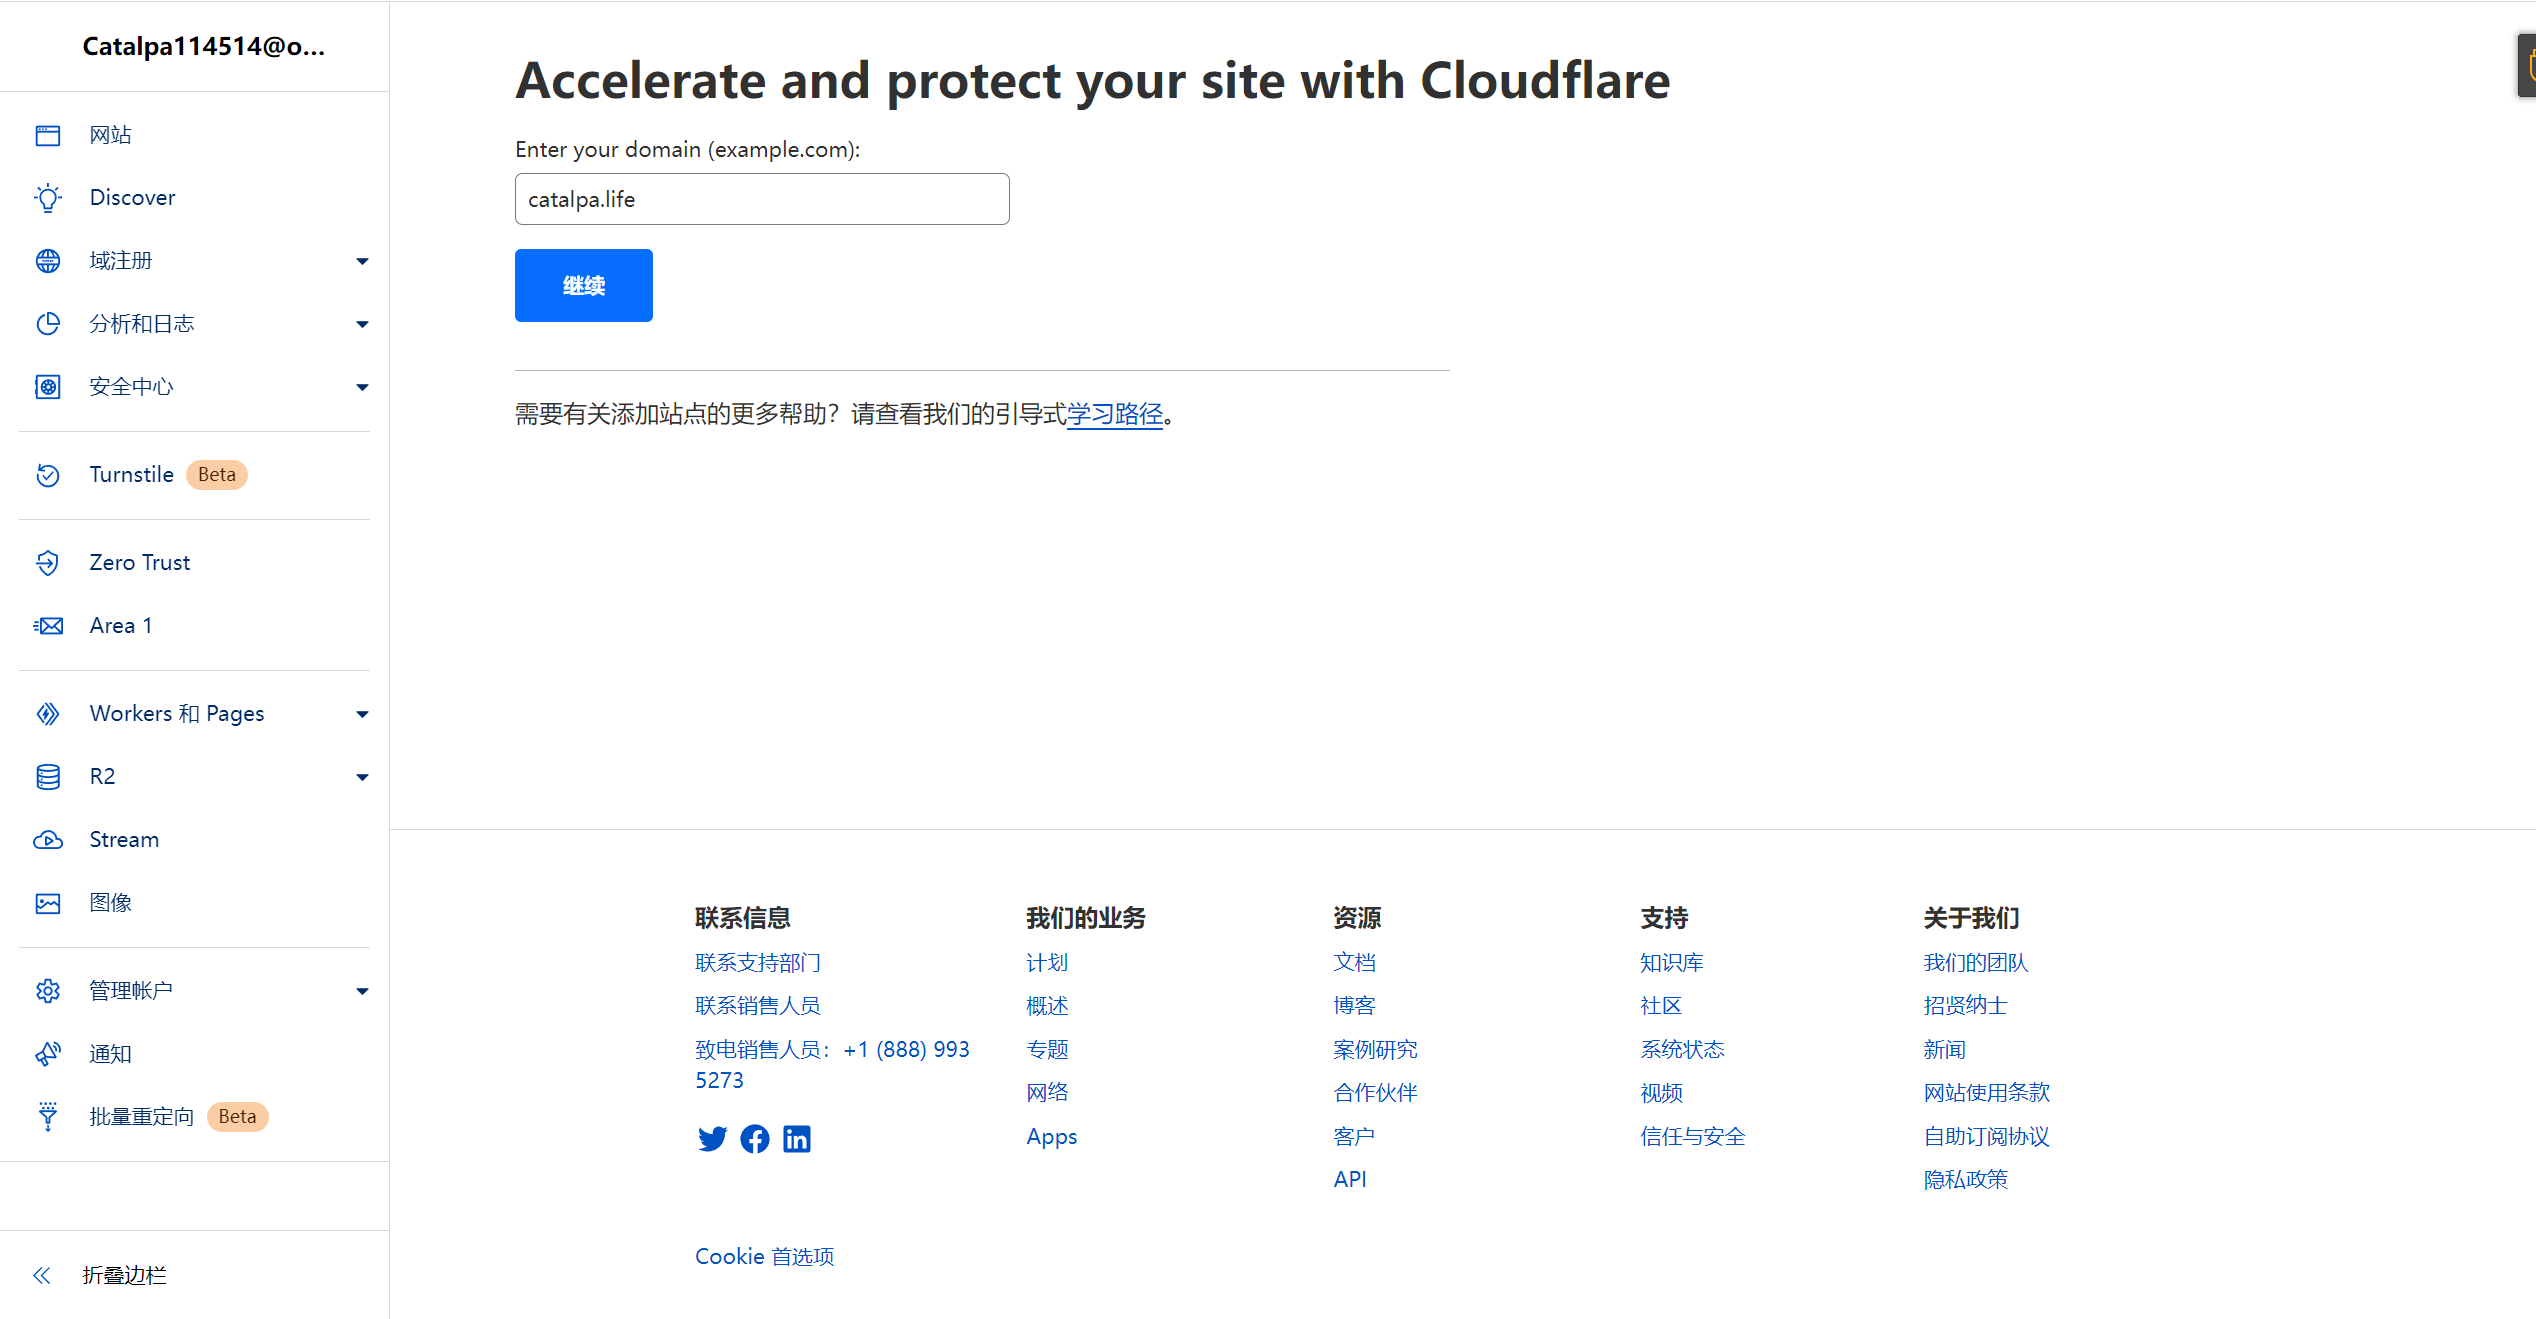Expand the 域注册 dropdown arrow
Screen dimensions: 2536x1319
pos(362,261)
